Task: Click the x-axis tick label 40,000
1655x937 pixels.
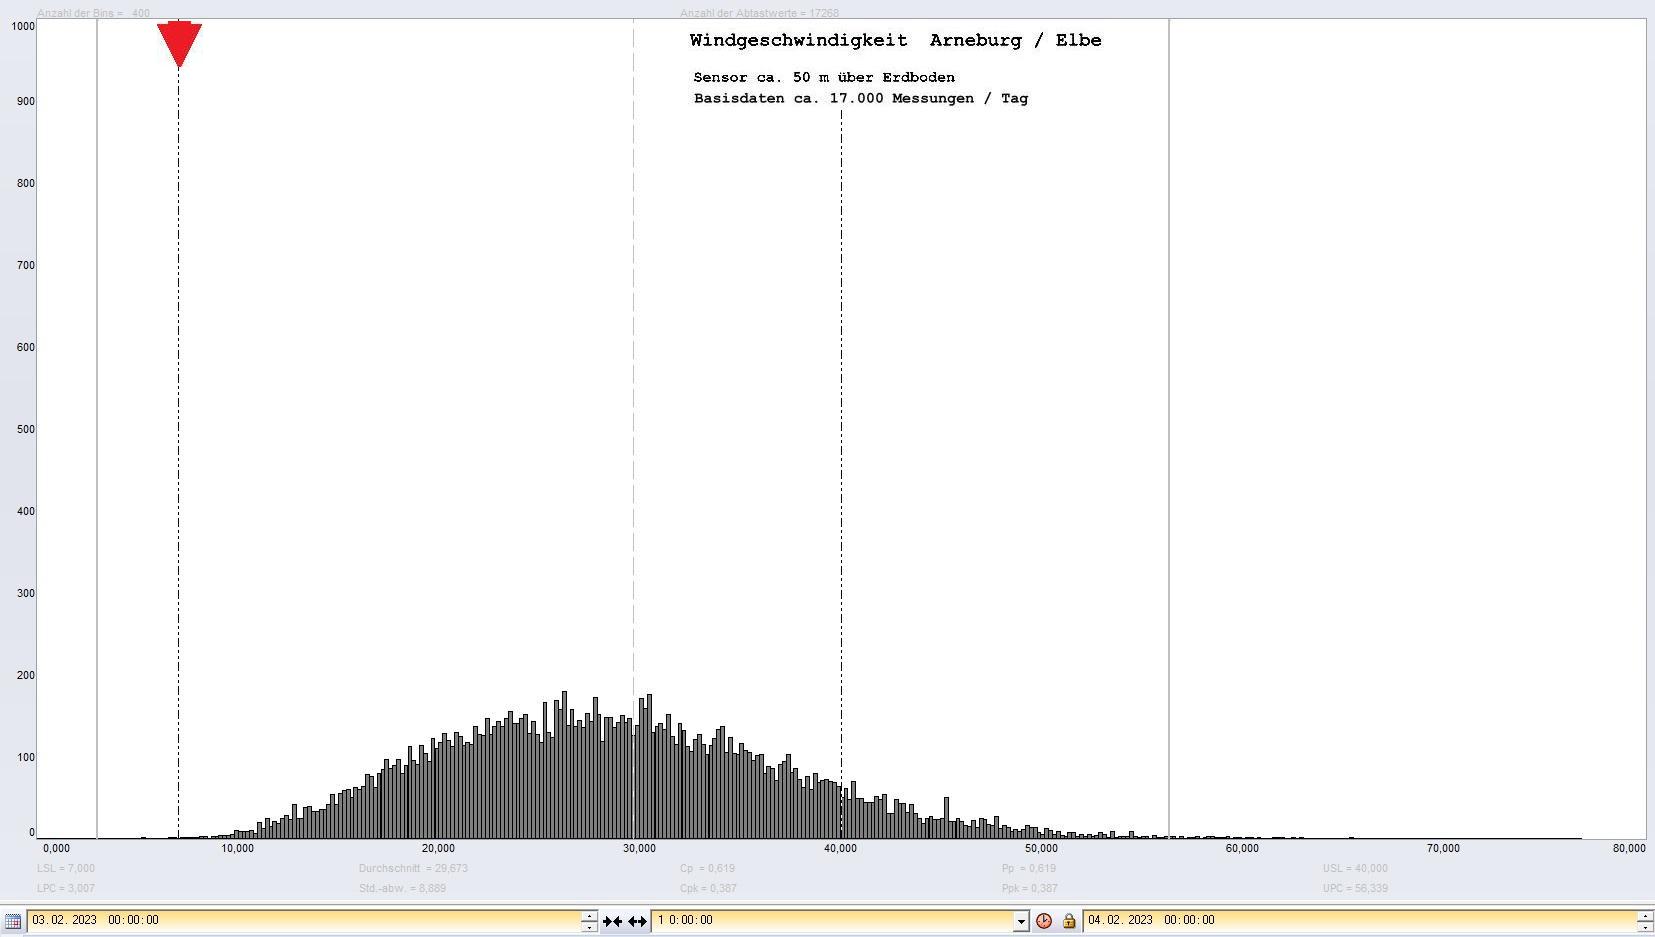Action: pyautogui.click(x=840, y=848)
